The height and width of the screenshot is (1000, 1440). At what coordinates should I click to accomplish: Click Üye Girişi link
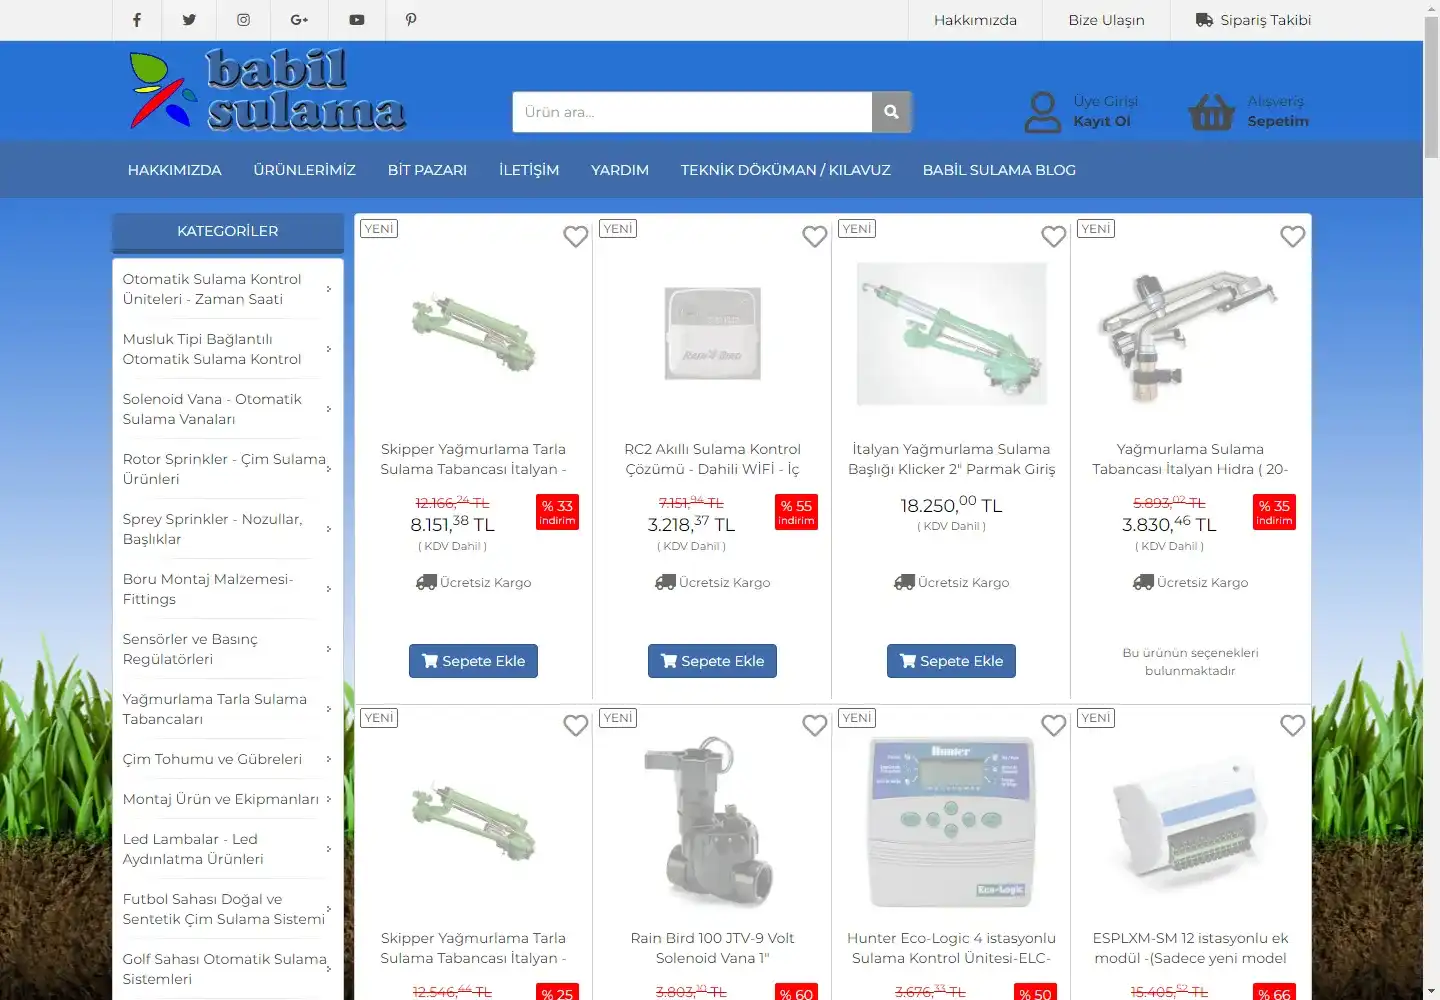click(x=1105, y=101)
